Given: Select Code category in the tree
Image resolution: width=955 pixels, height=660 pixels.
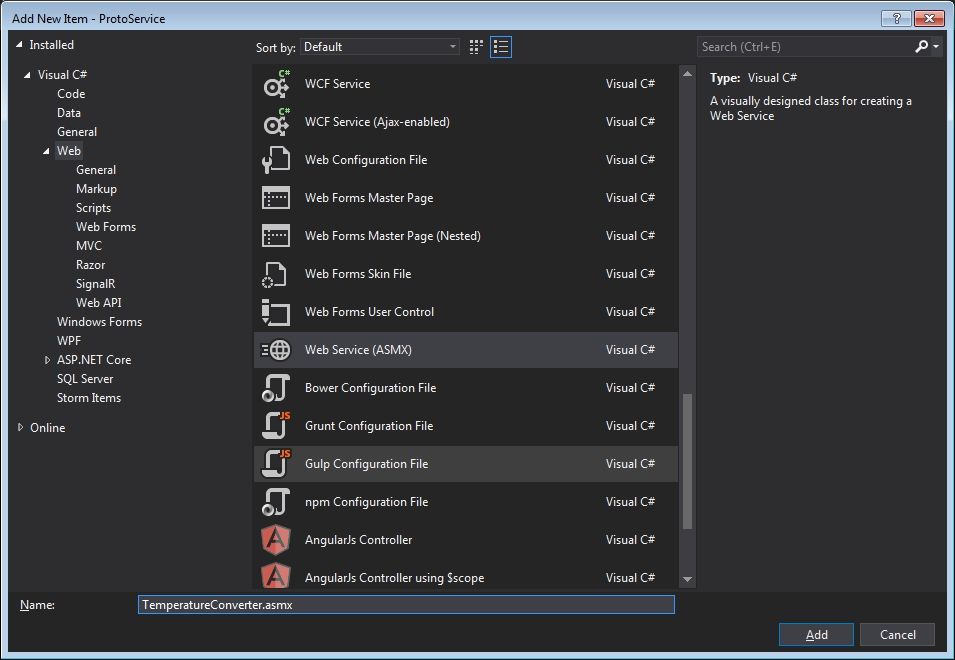Looking at the screenshot, I should (x=71, y=94).
